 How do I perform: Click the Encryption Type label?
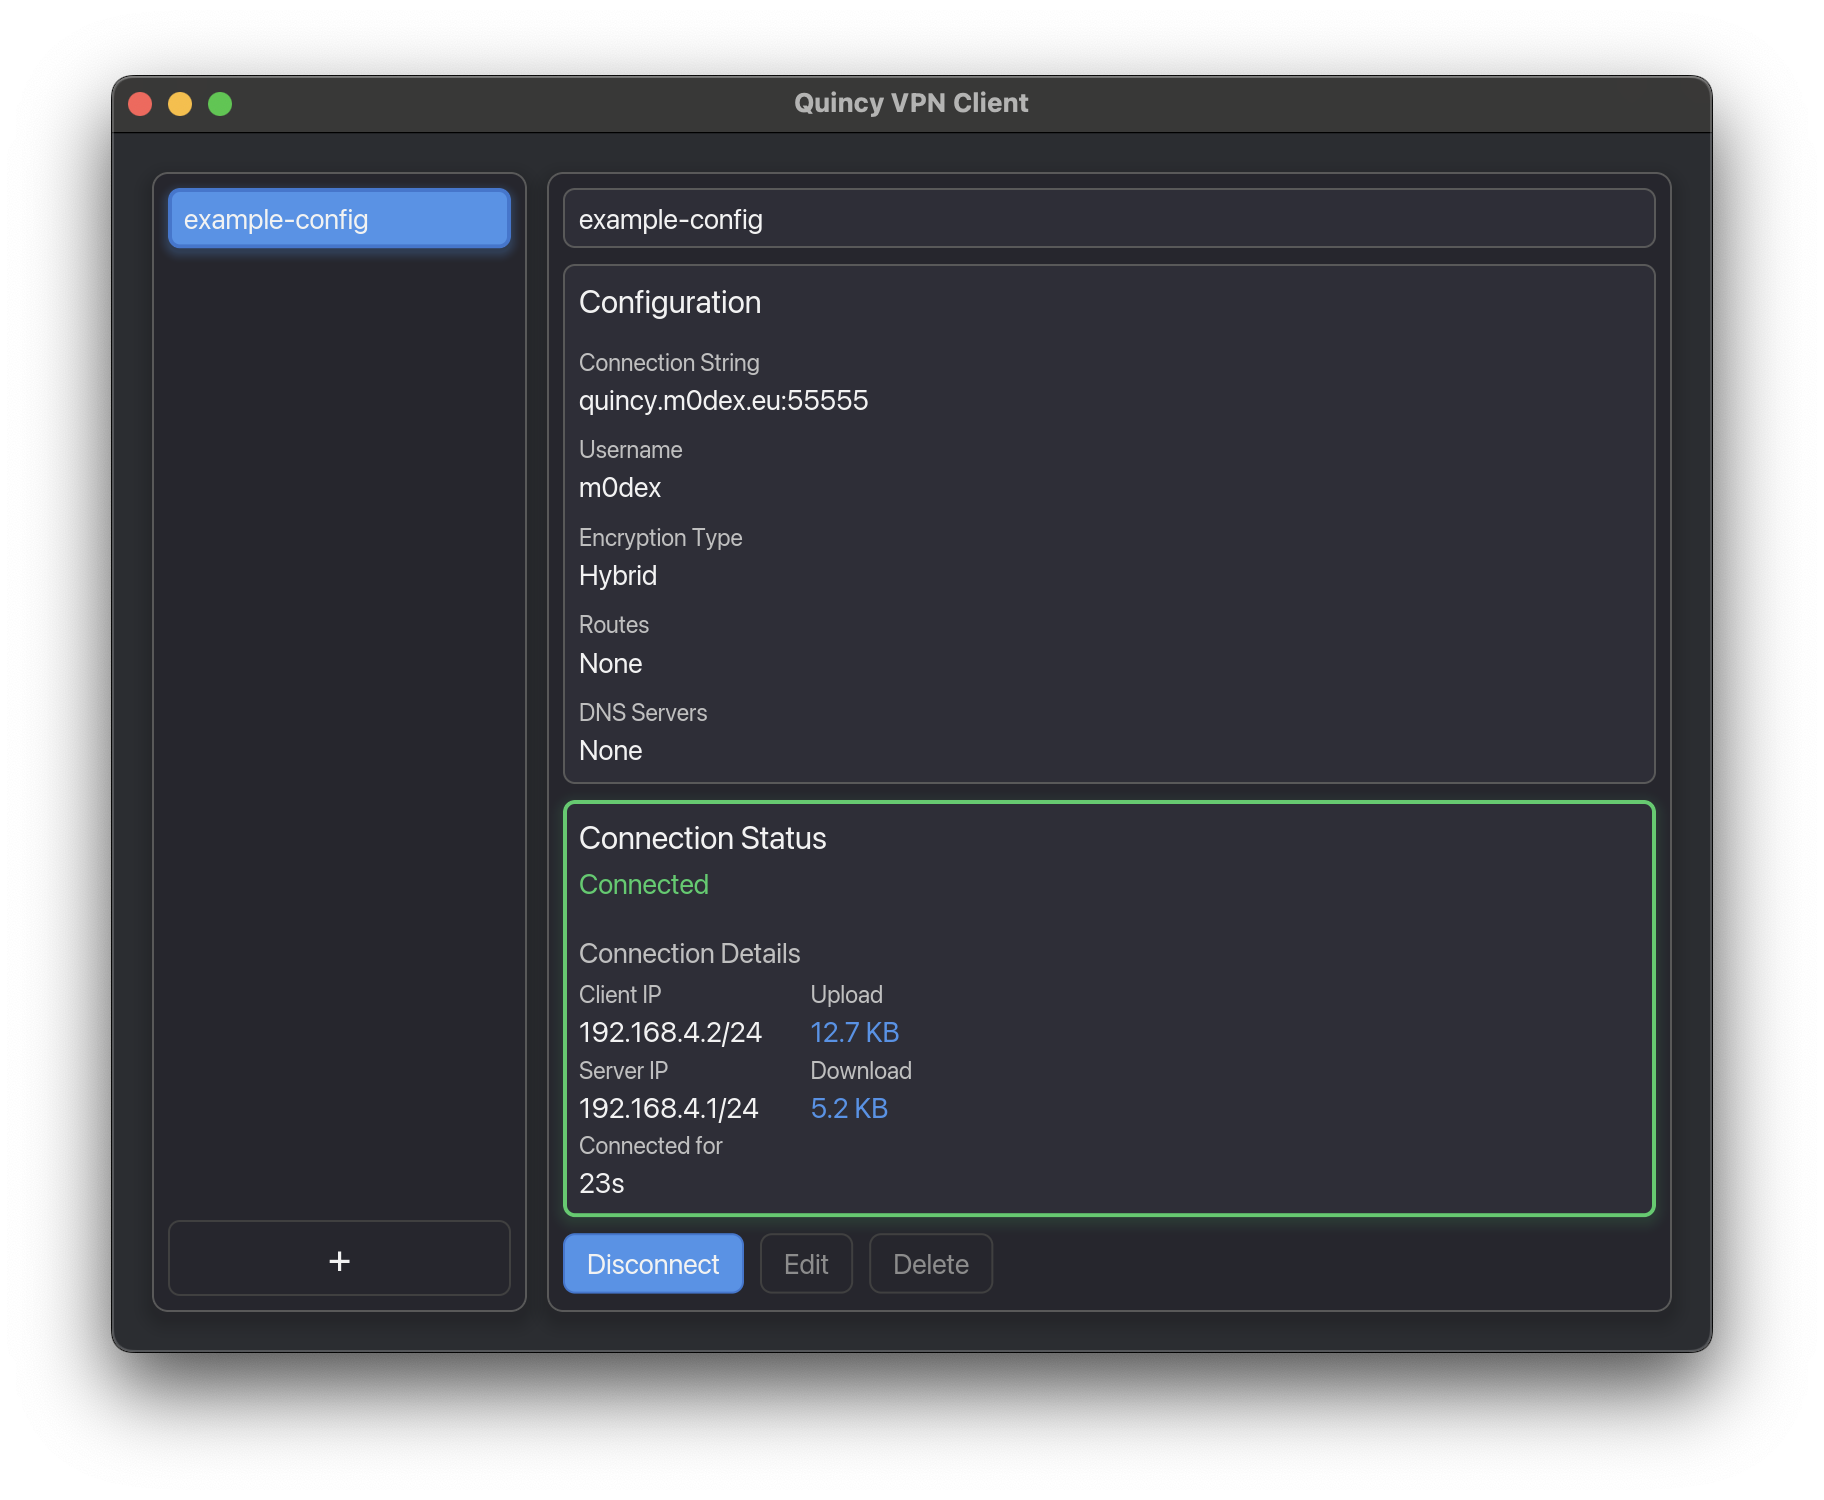click(x=661, y=538)
